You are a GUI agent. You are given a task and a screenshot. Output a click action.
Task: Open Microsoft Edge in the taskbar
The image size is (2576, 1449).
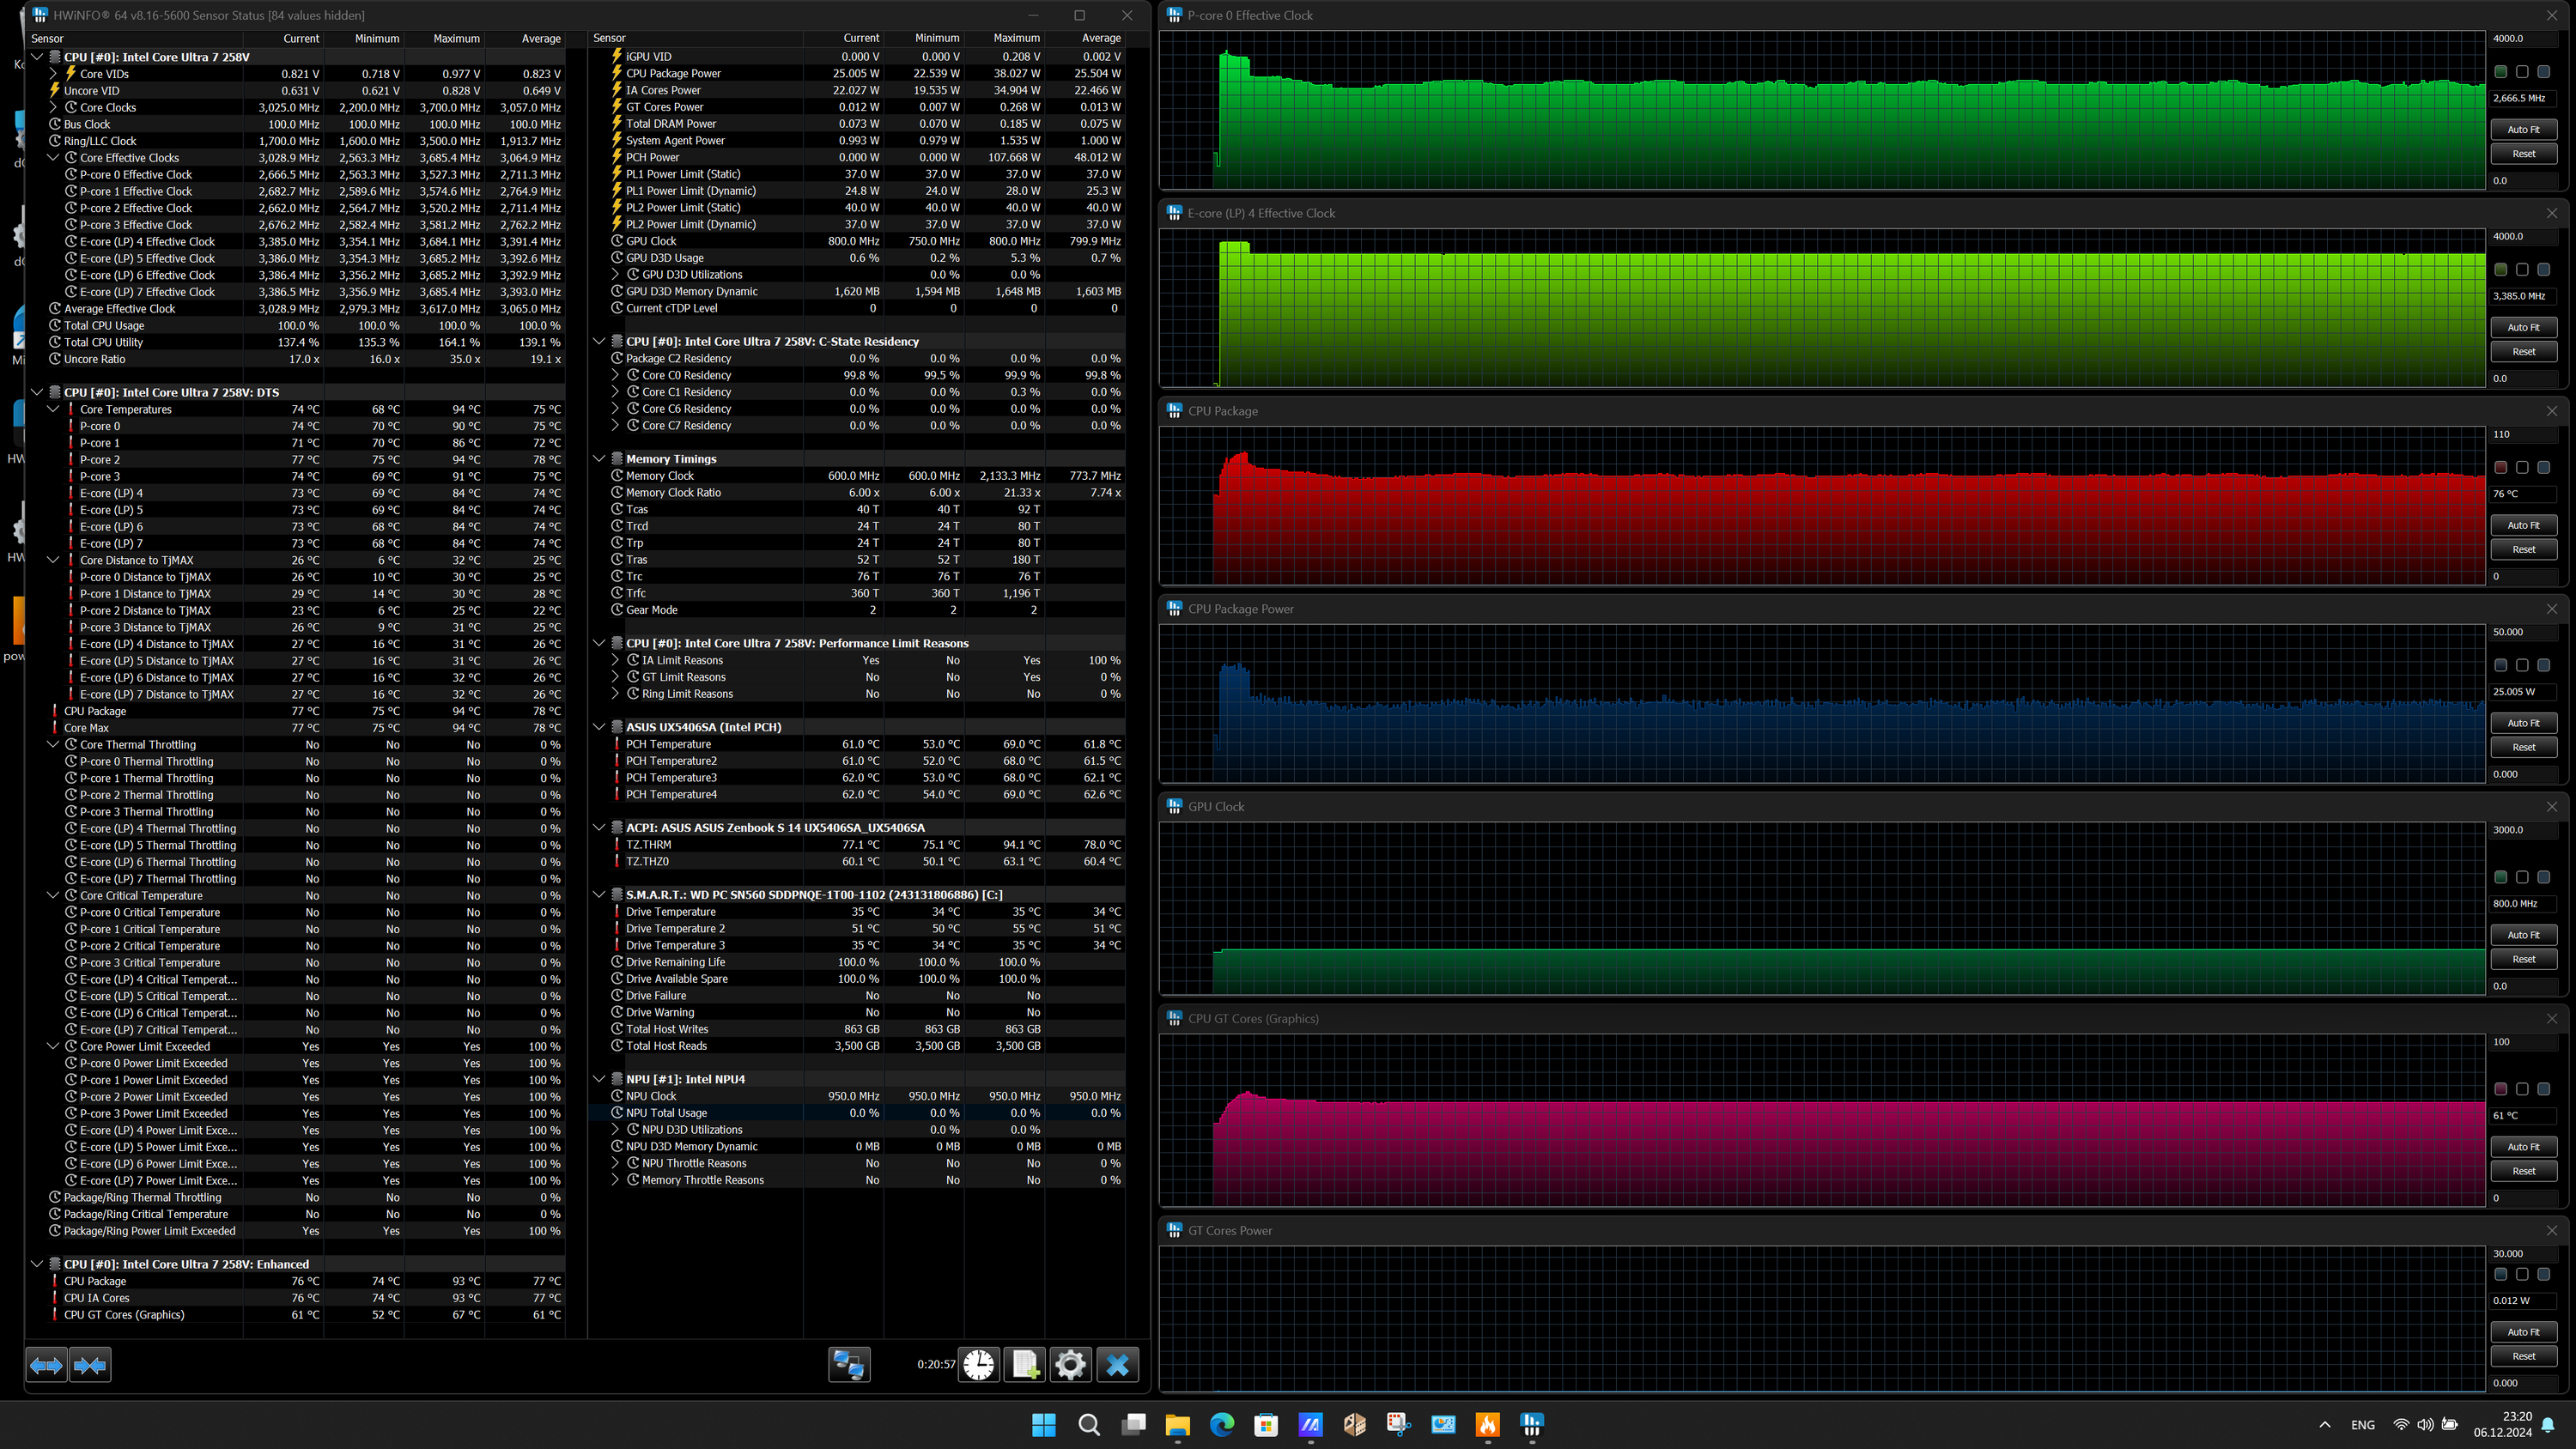click(x=1221, y=1425)
